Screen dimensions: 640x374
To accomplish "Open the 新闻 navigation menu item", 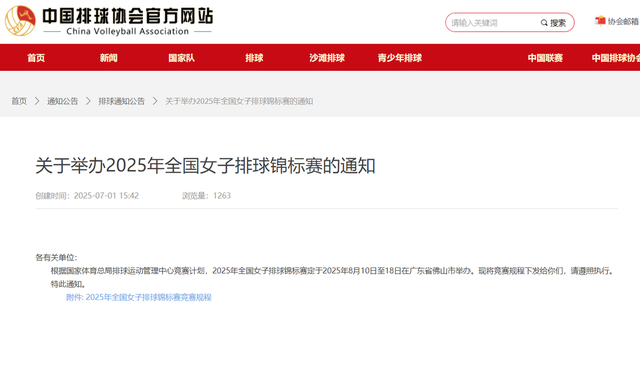I will (x=109, y=58).
